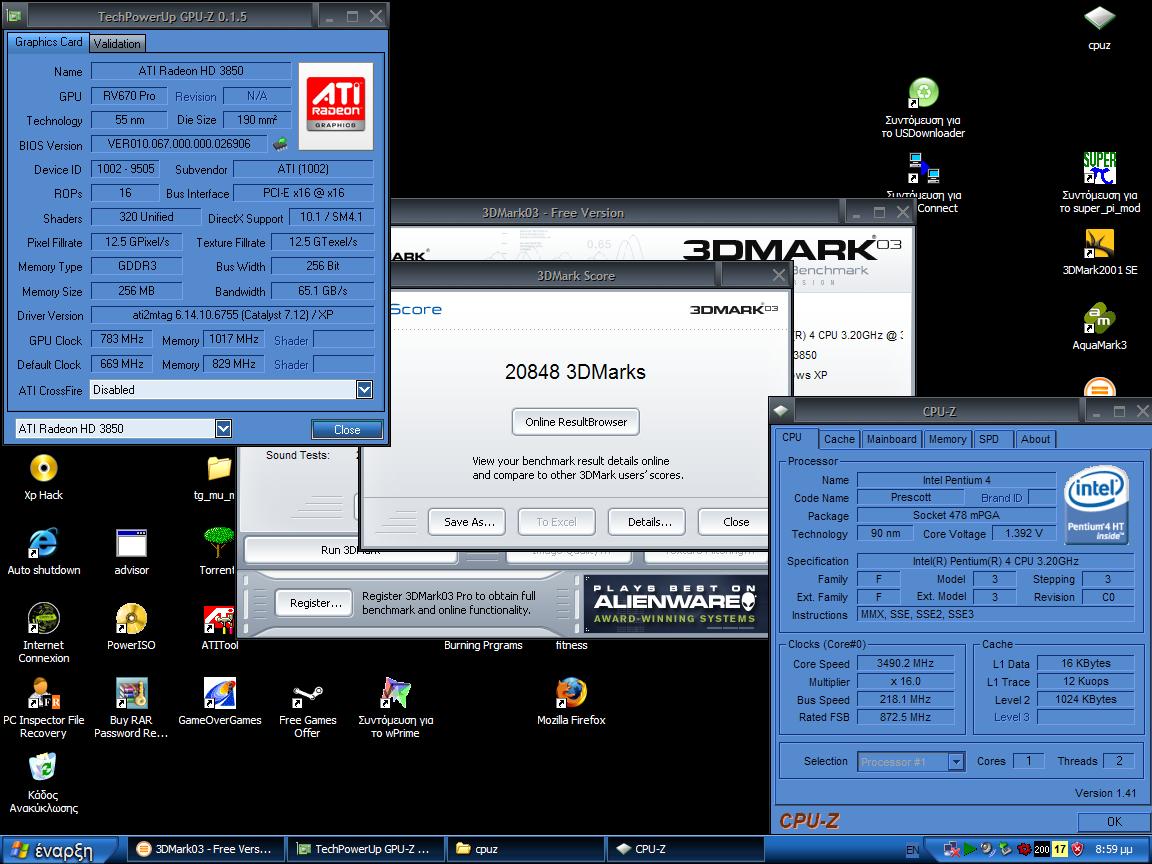Open the Memory tab in CPU-Z
The height and width of the screenshot is (864, 1152).
[947, 439]
